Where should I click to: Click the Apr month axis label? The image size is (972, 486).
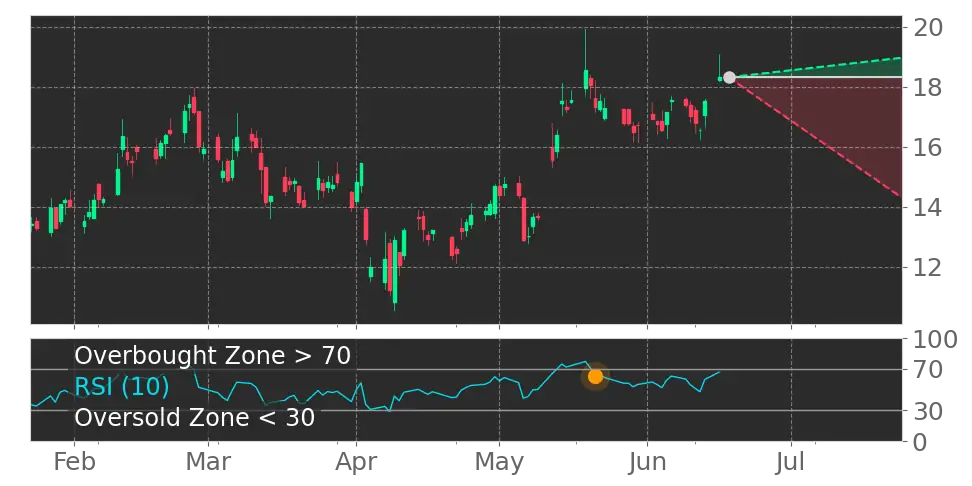click(356, 462)
